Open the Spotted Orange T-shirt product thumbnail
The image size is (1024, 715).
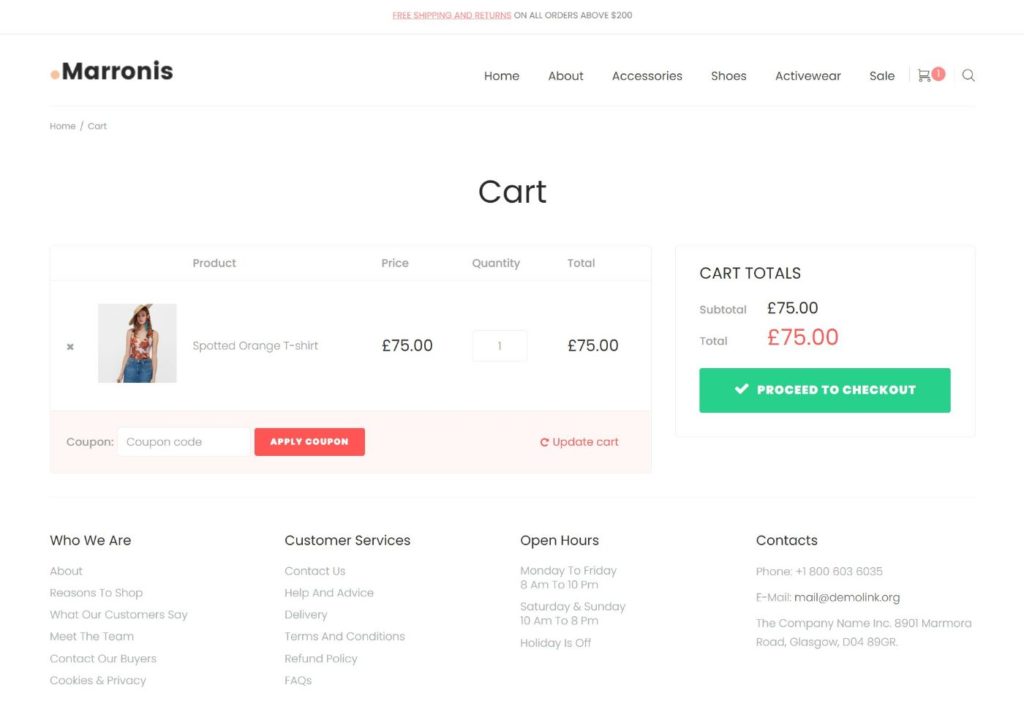[x=137, y=343]
